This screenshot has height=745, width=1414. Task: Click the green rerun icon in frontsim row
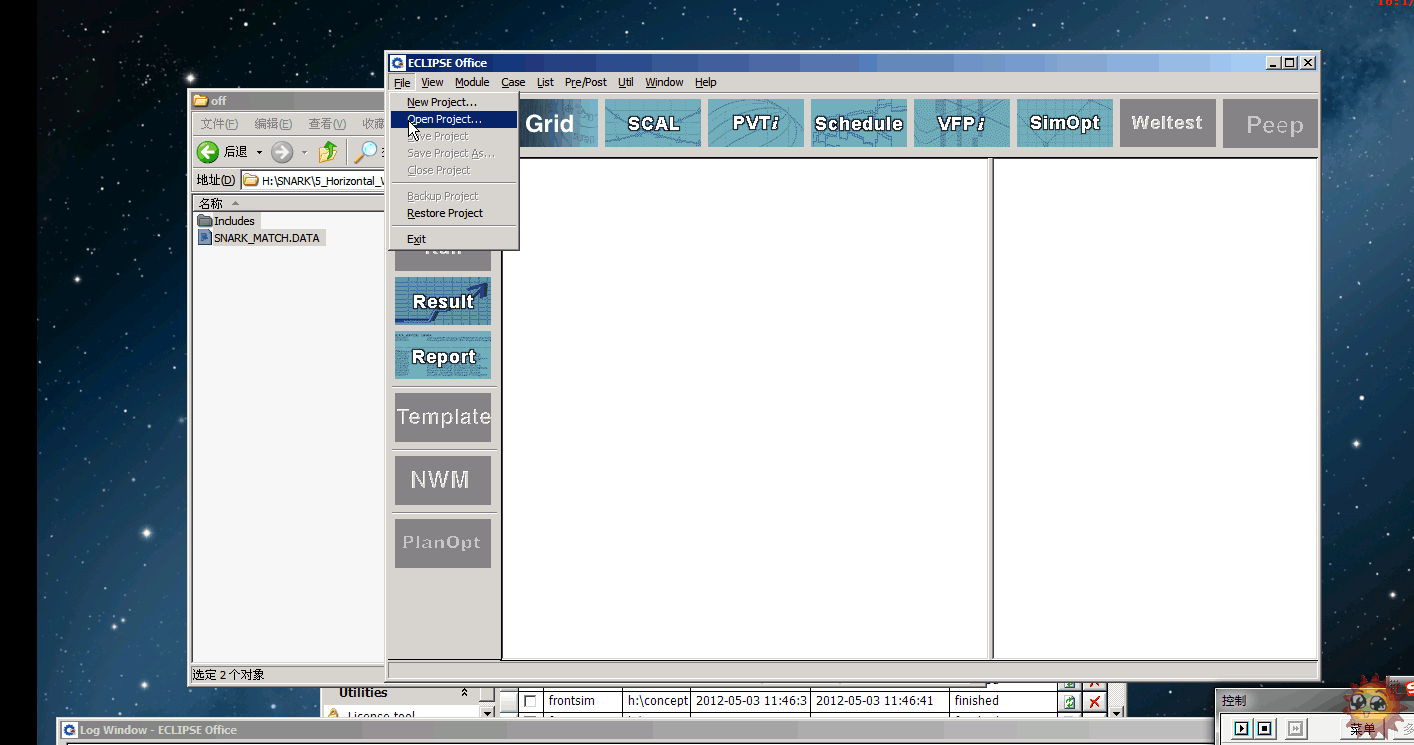coord(1070,702)
